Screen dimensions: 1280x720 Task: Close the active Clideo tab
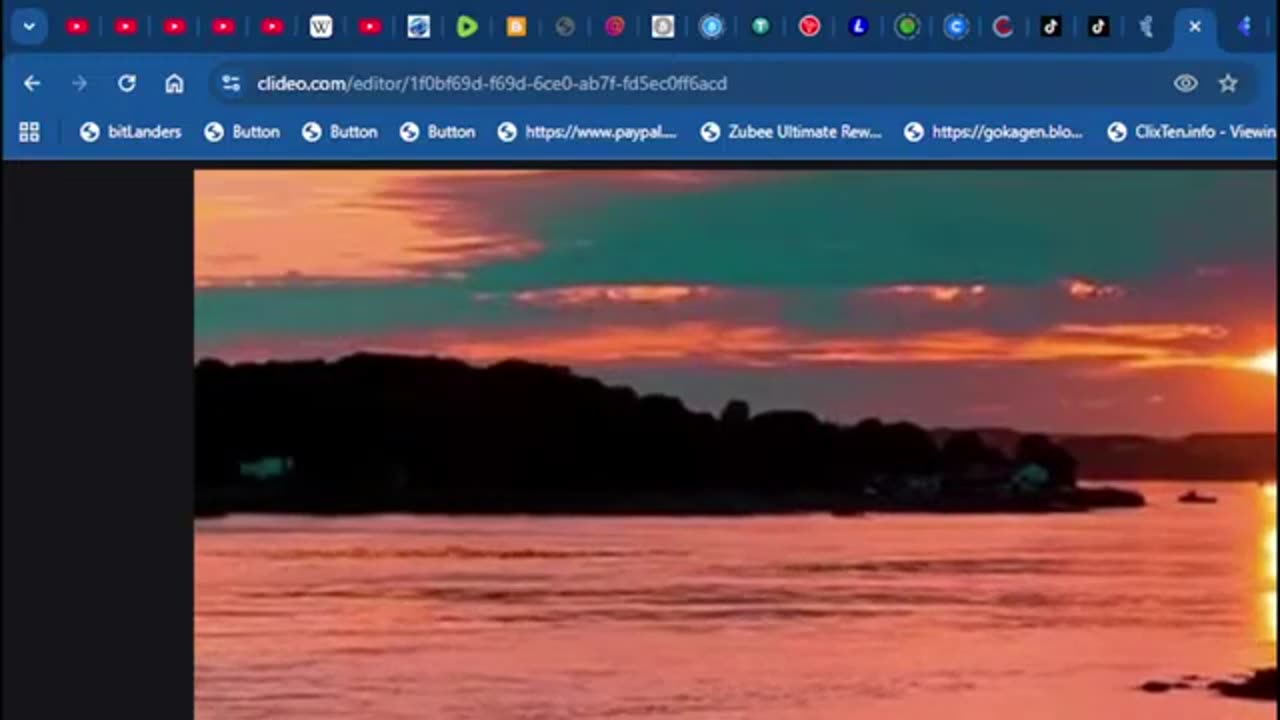click(1195, 27)
